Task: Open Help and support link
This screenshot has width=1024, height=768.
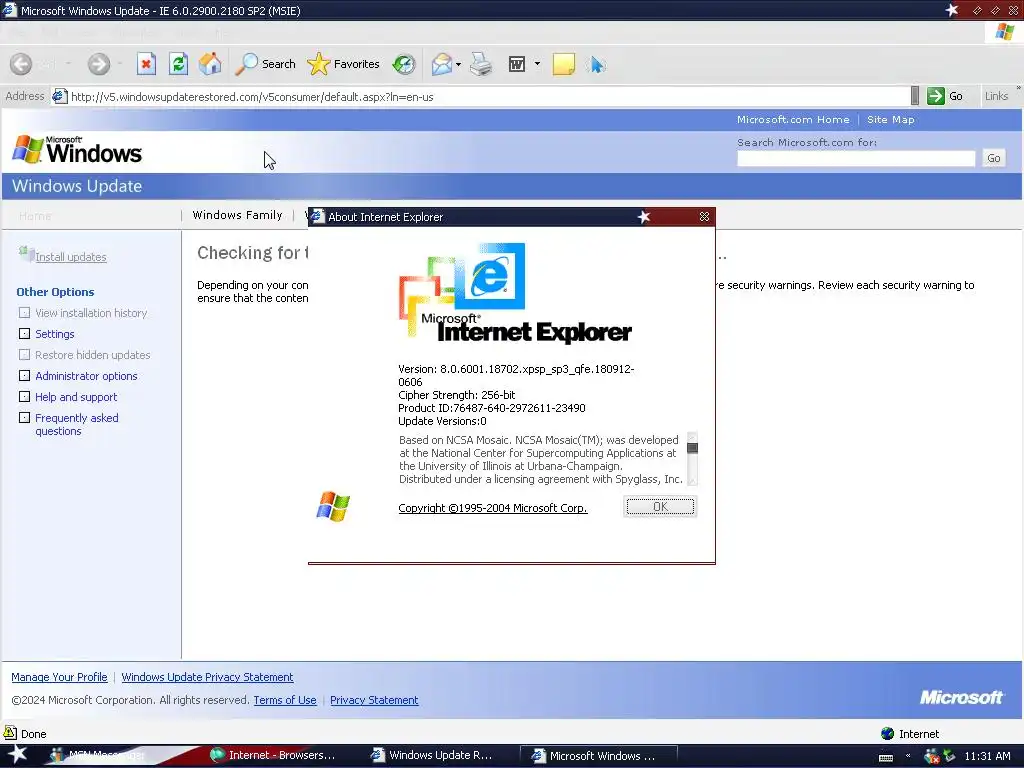Action: [76, 396]
